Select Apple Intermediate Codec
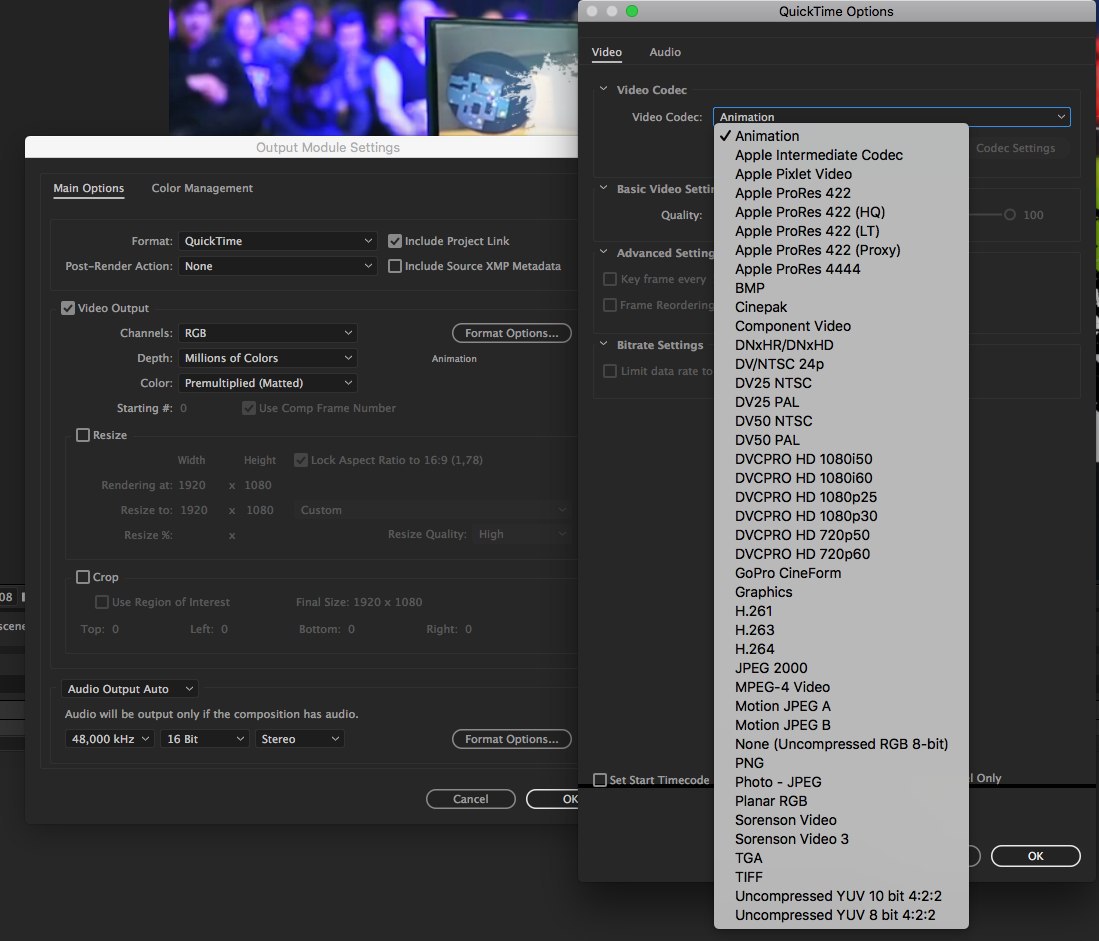This screenshot has height=941, width=1099. [x=819, y=155]
